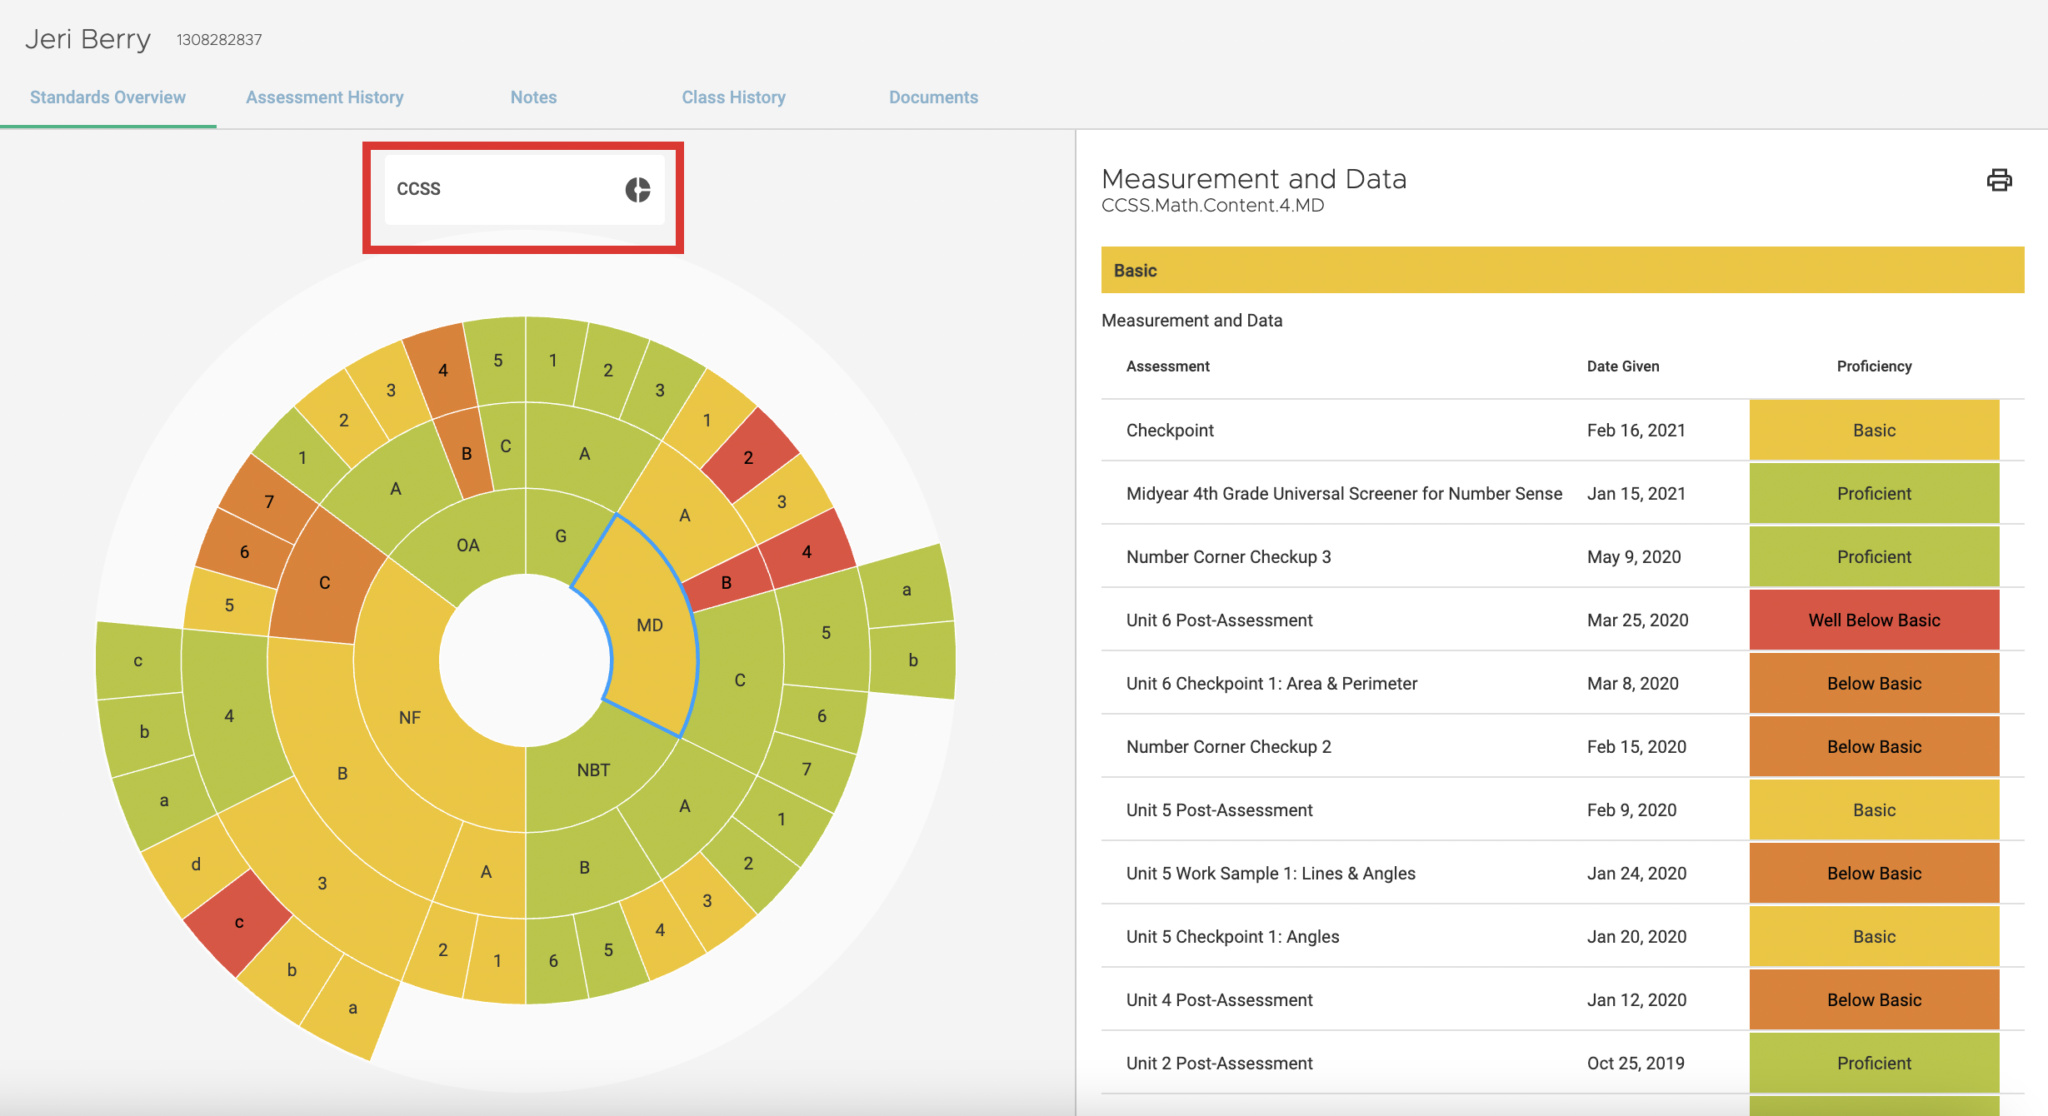
Task: Click the Proficiency column header
Action: (x=1874, y=366)
